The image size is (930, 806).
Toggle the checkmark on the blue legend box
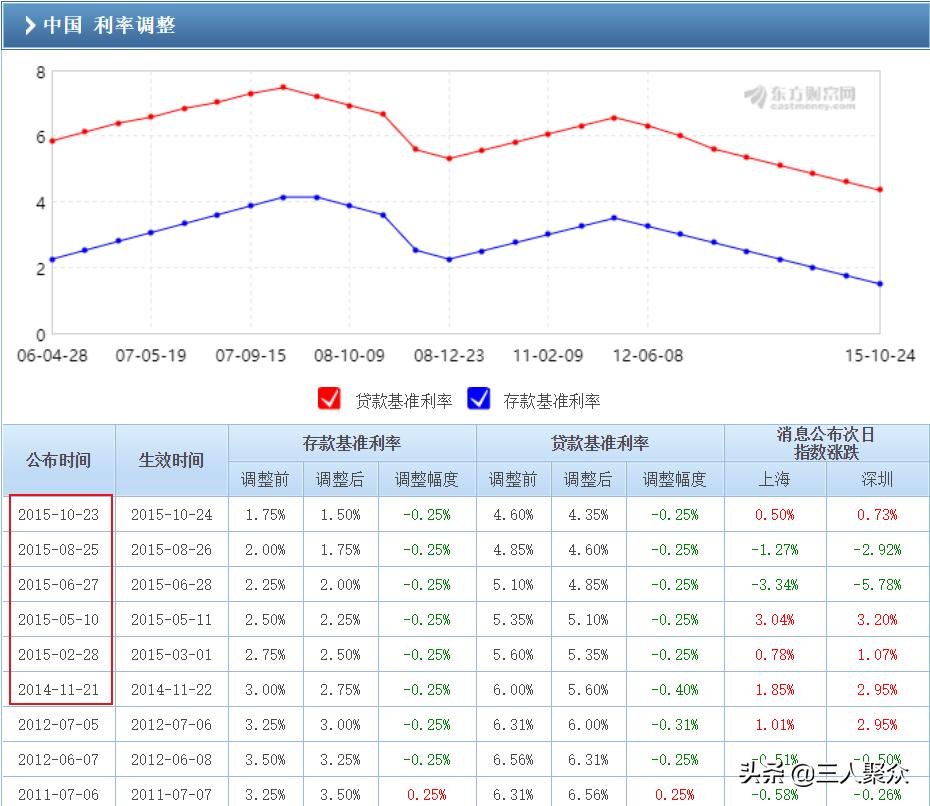[x=478, y=399]
